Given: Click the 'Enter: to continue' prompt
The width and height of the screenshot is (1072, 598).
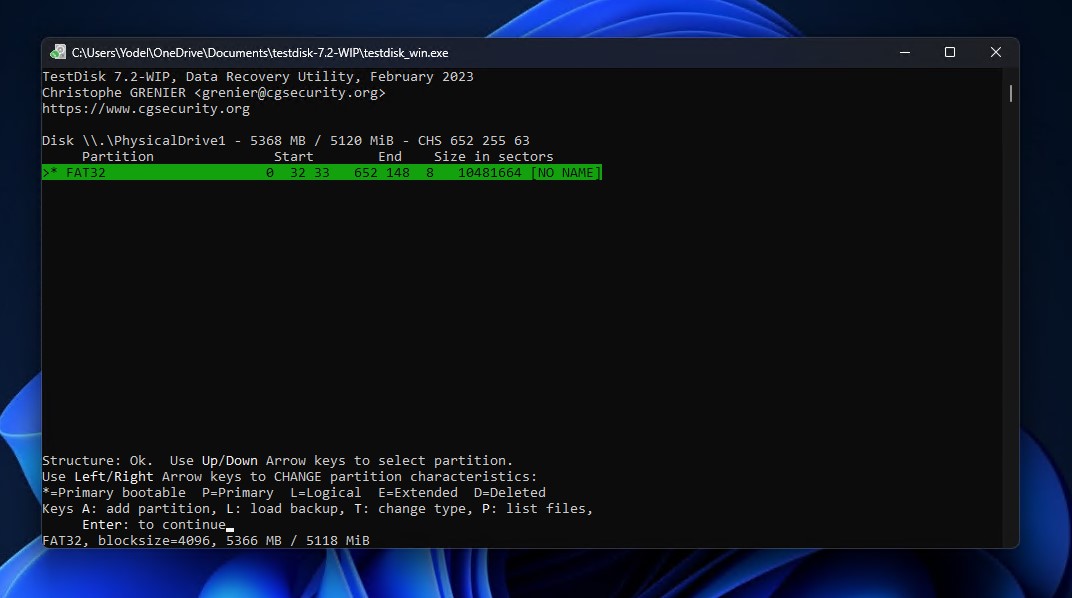Looking at the screenshot, I should [154, 525].
